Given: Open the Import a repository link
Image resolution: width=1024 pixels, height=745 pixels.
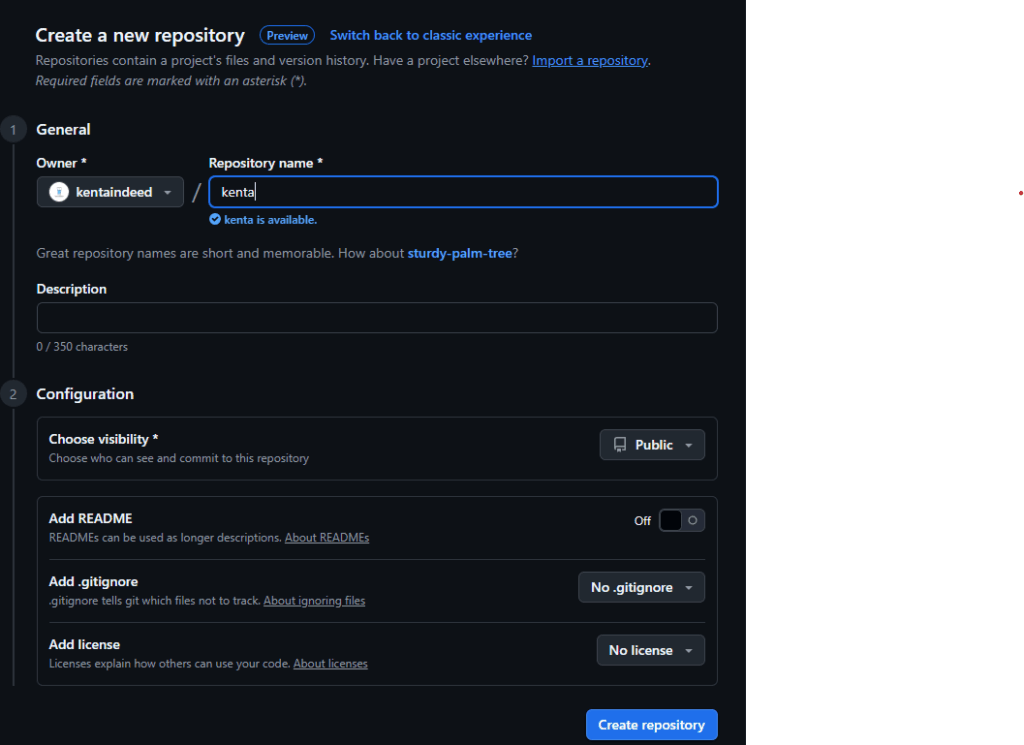Looking at the screenshot, I should coord(589,60).
